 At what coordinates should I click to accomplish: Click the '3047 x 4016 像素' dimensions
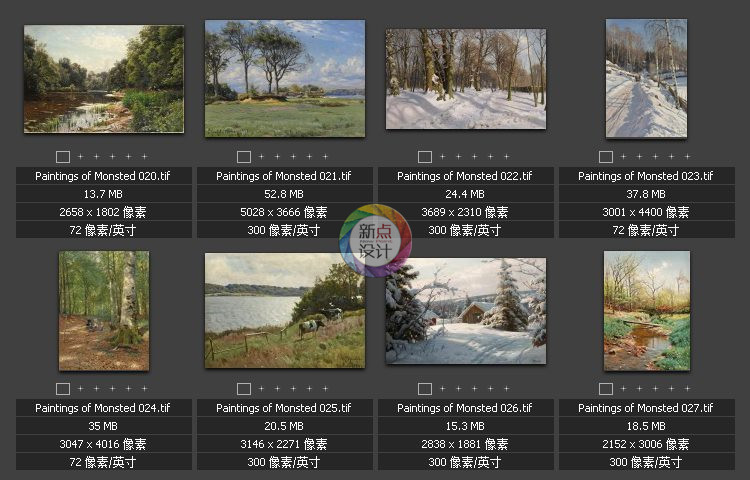[x=103, y=444]
